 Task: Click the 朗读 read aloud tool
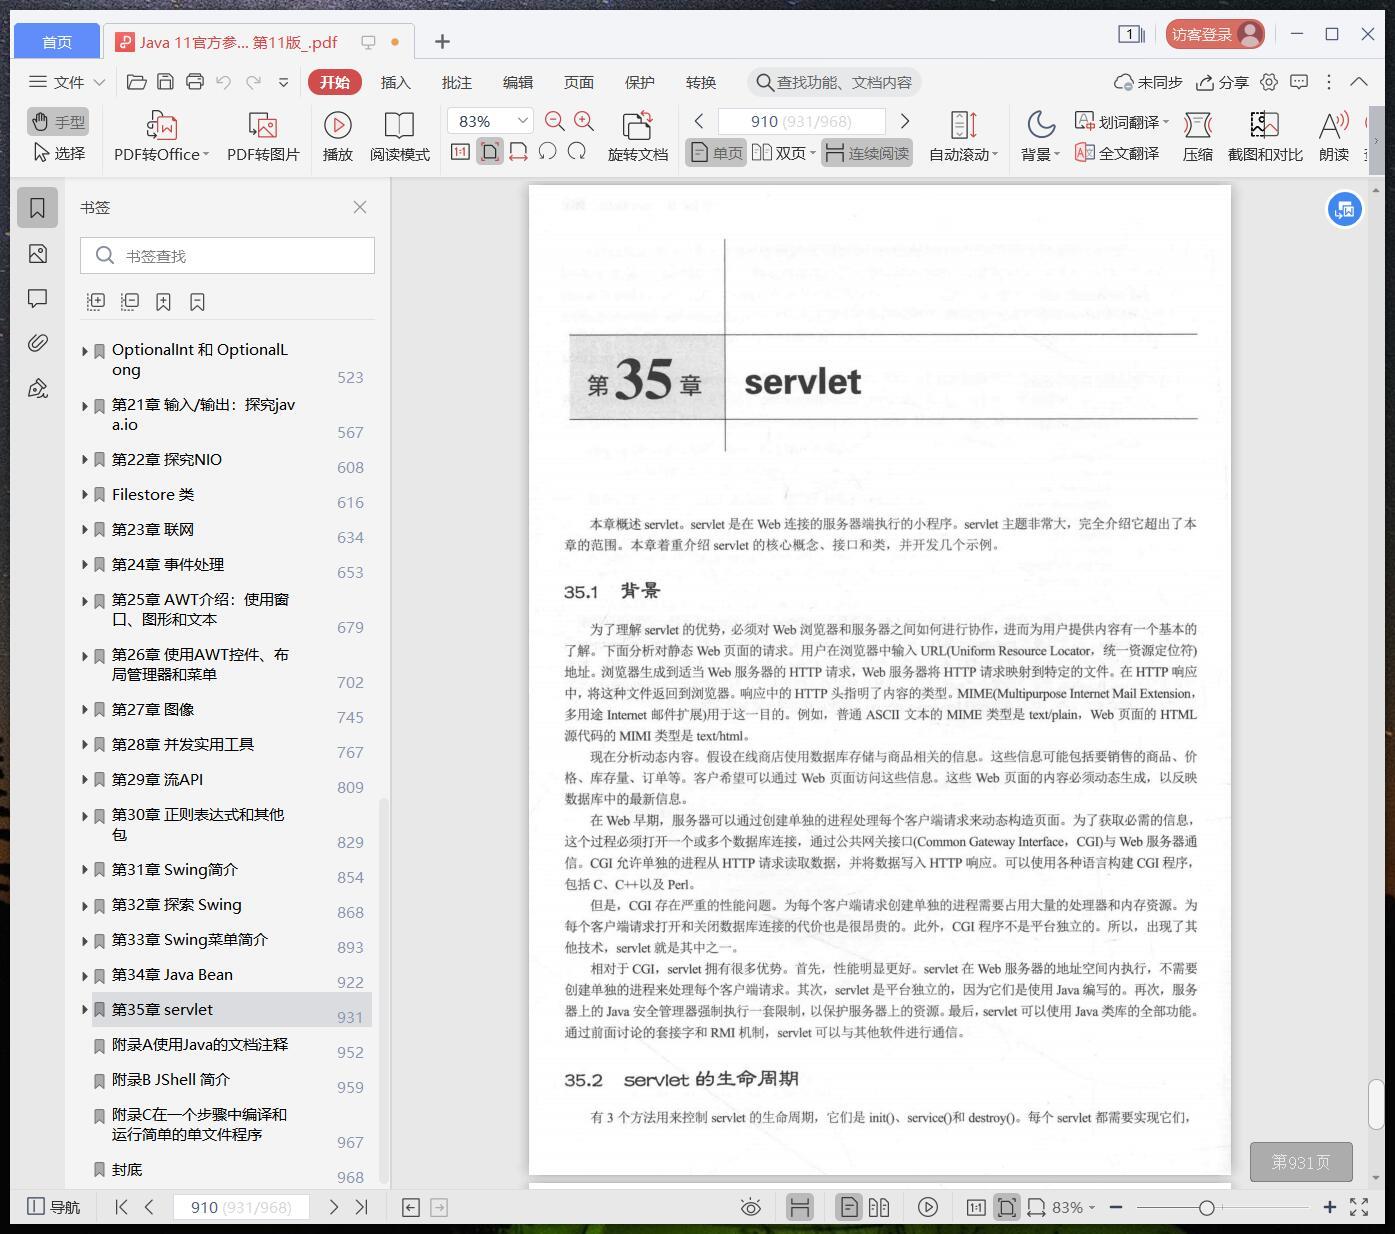coord(1334,136)
